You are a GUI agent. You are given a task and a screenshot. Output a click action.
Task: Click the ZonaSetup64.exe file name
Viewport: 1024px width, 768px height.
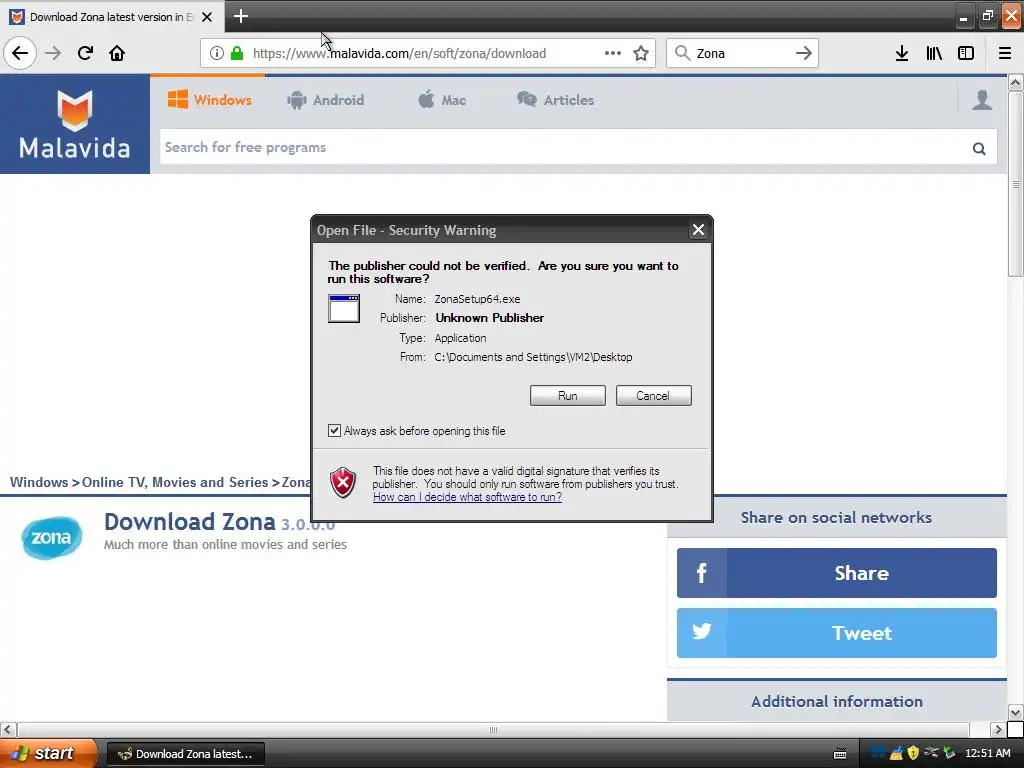pyautogui.click(x=477, y=299)
